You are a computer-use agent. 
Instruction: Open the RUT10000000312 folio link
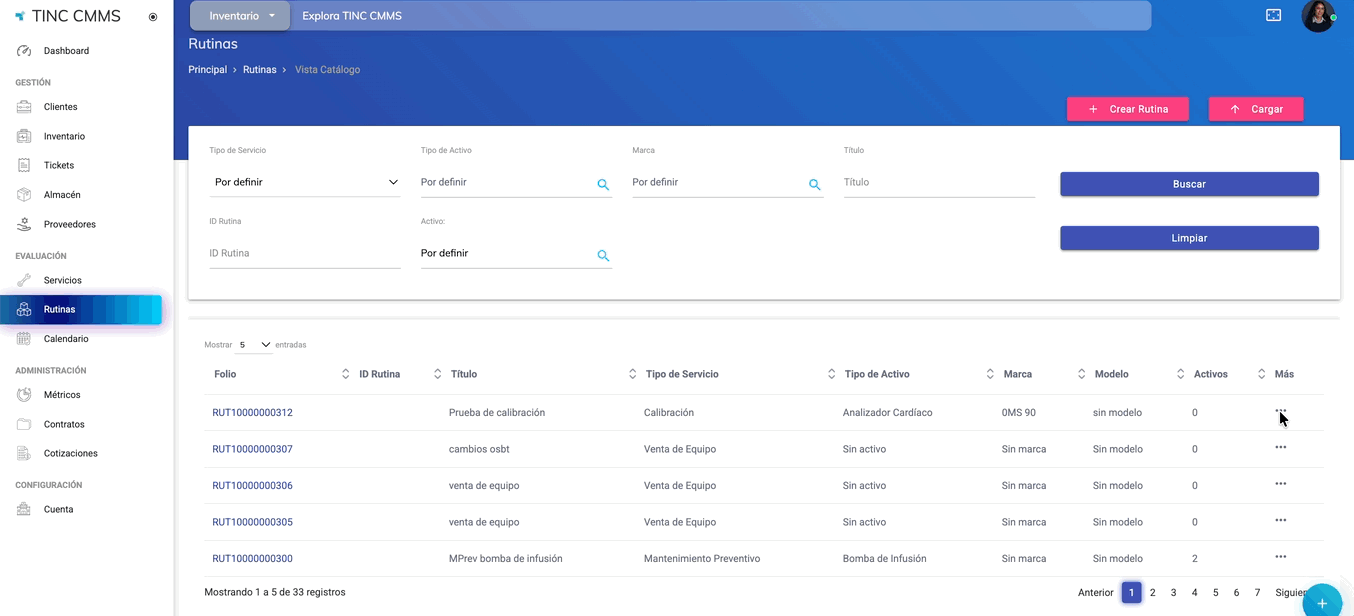(252, 413)
